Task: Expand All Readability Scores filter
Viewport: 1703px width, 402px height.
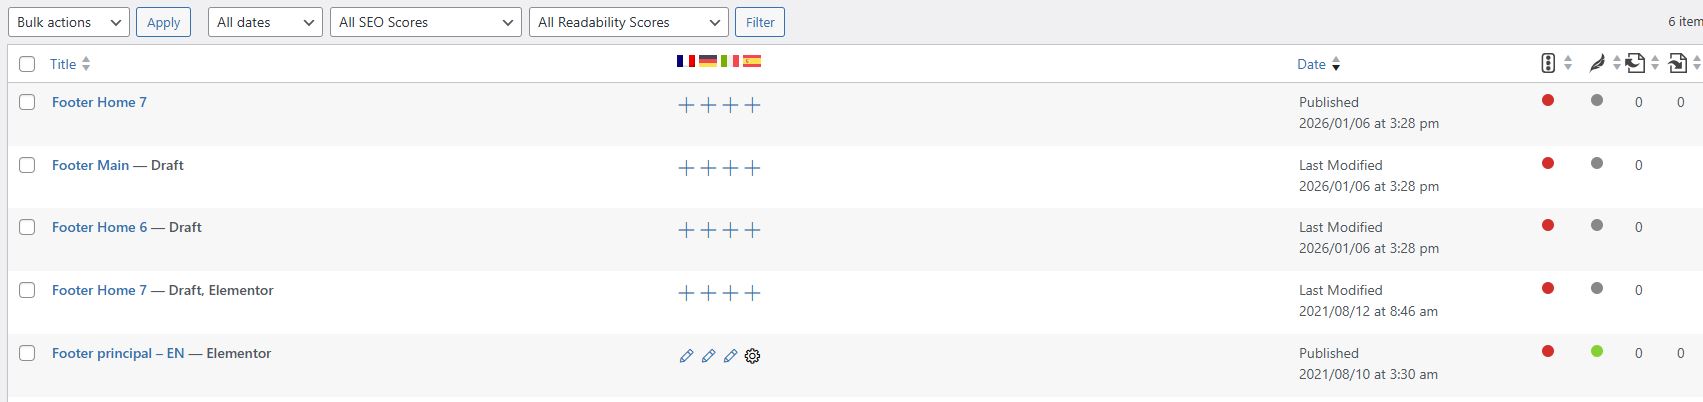Action: tap(627, 22)
